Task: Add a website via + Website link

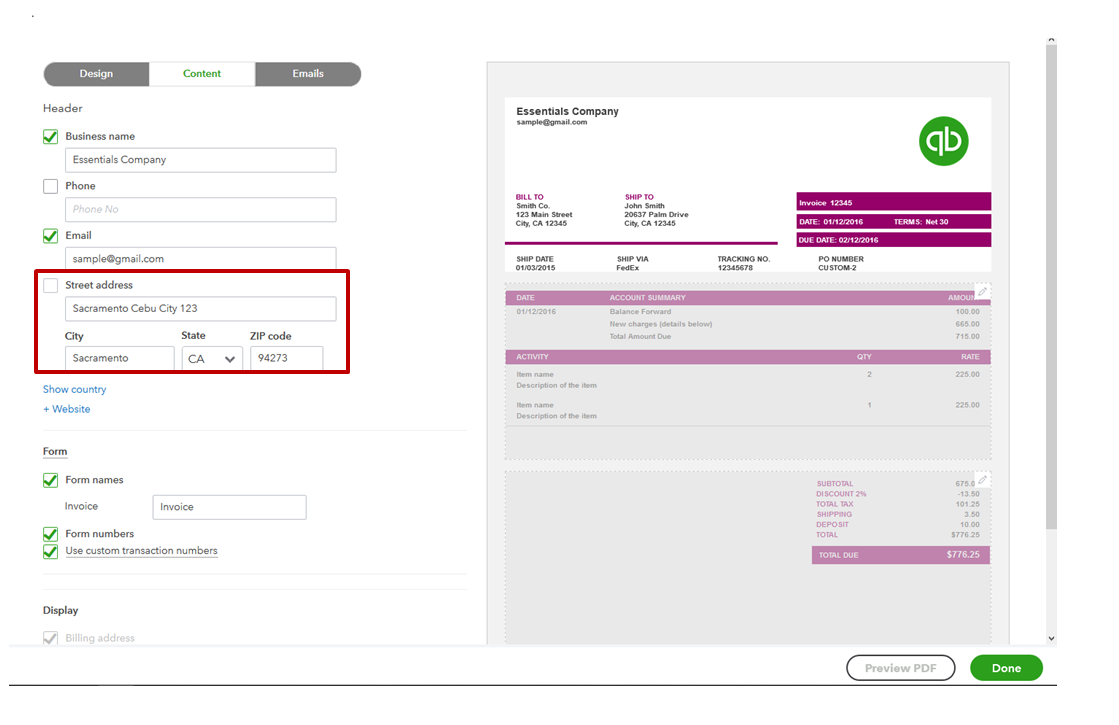Action: pos(66,409)
